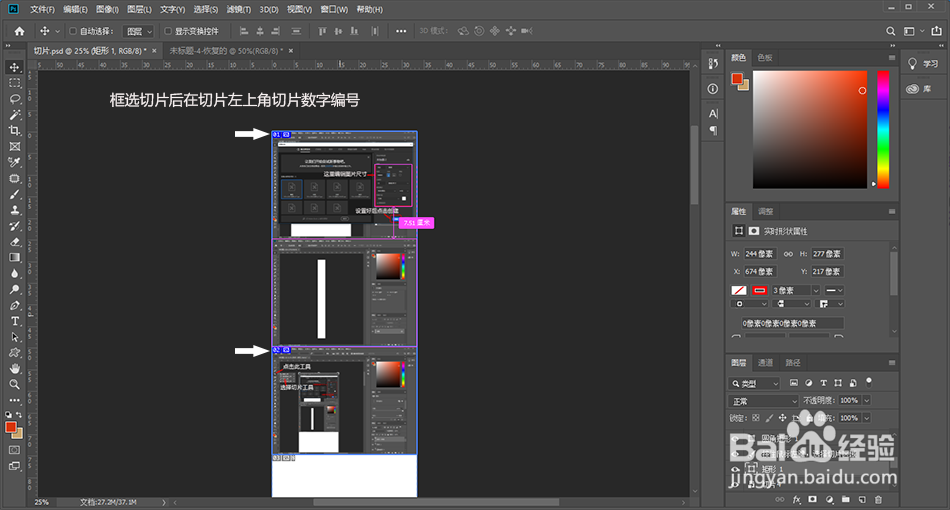This screenshot has width=950, height=510.
Task: Select the Horizontal Type tool
Action: point(15,321)
